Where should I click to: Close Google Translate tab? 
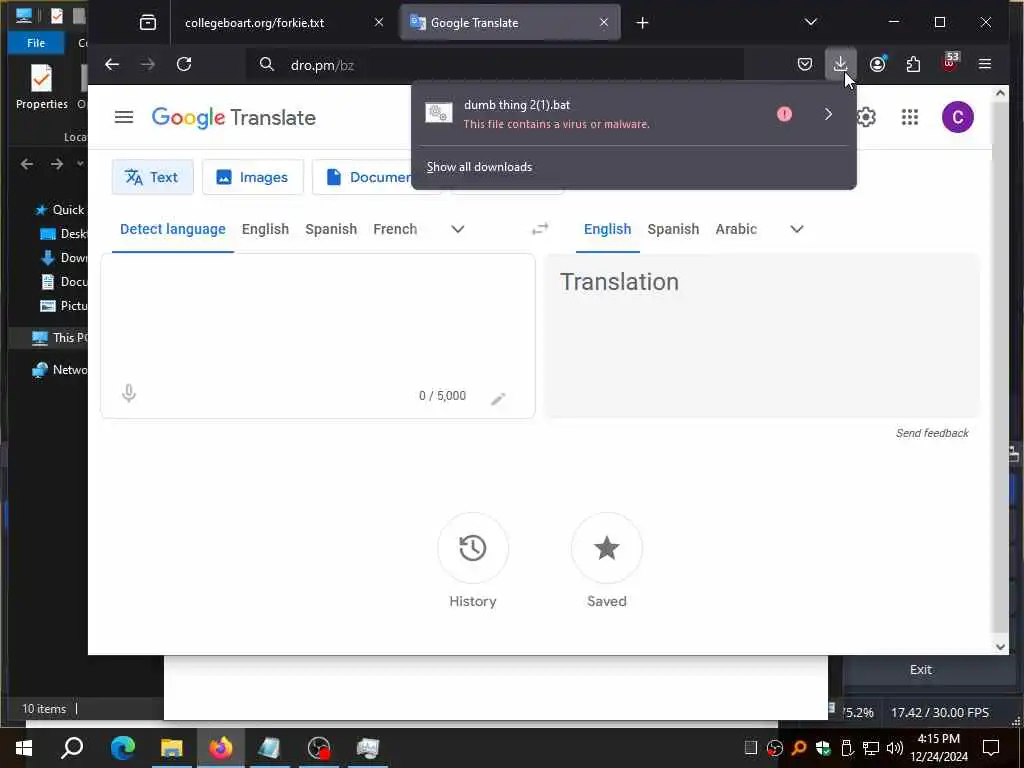[604, 23]
